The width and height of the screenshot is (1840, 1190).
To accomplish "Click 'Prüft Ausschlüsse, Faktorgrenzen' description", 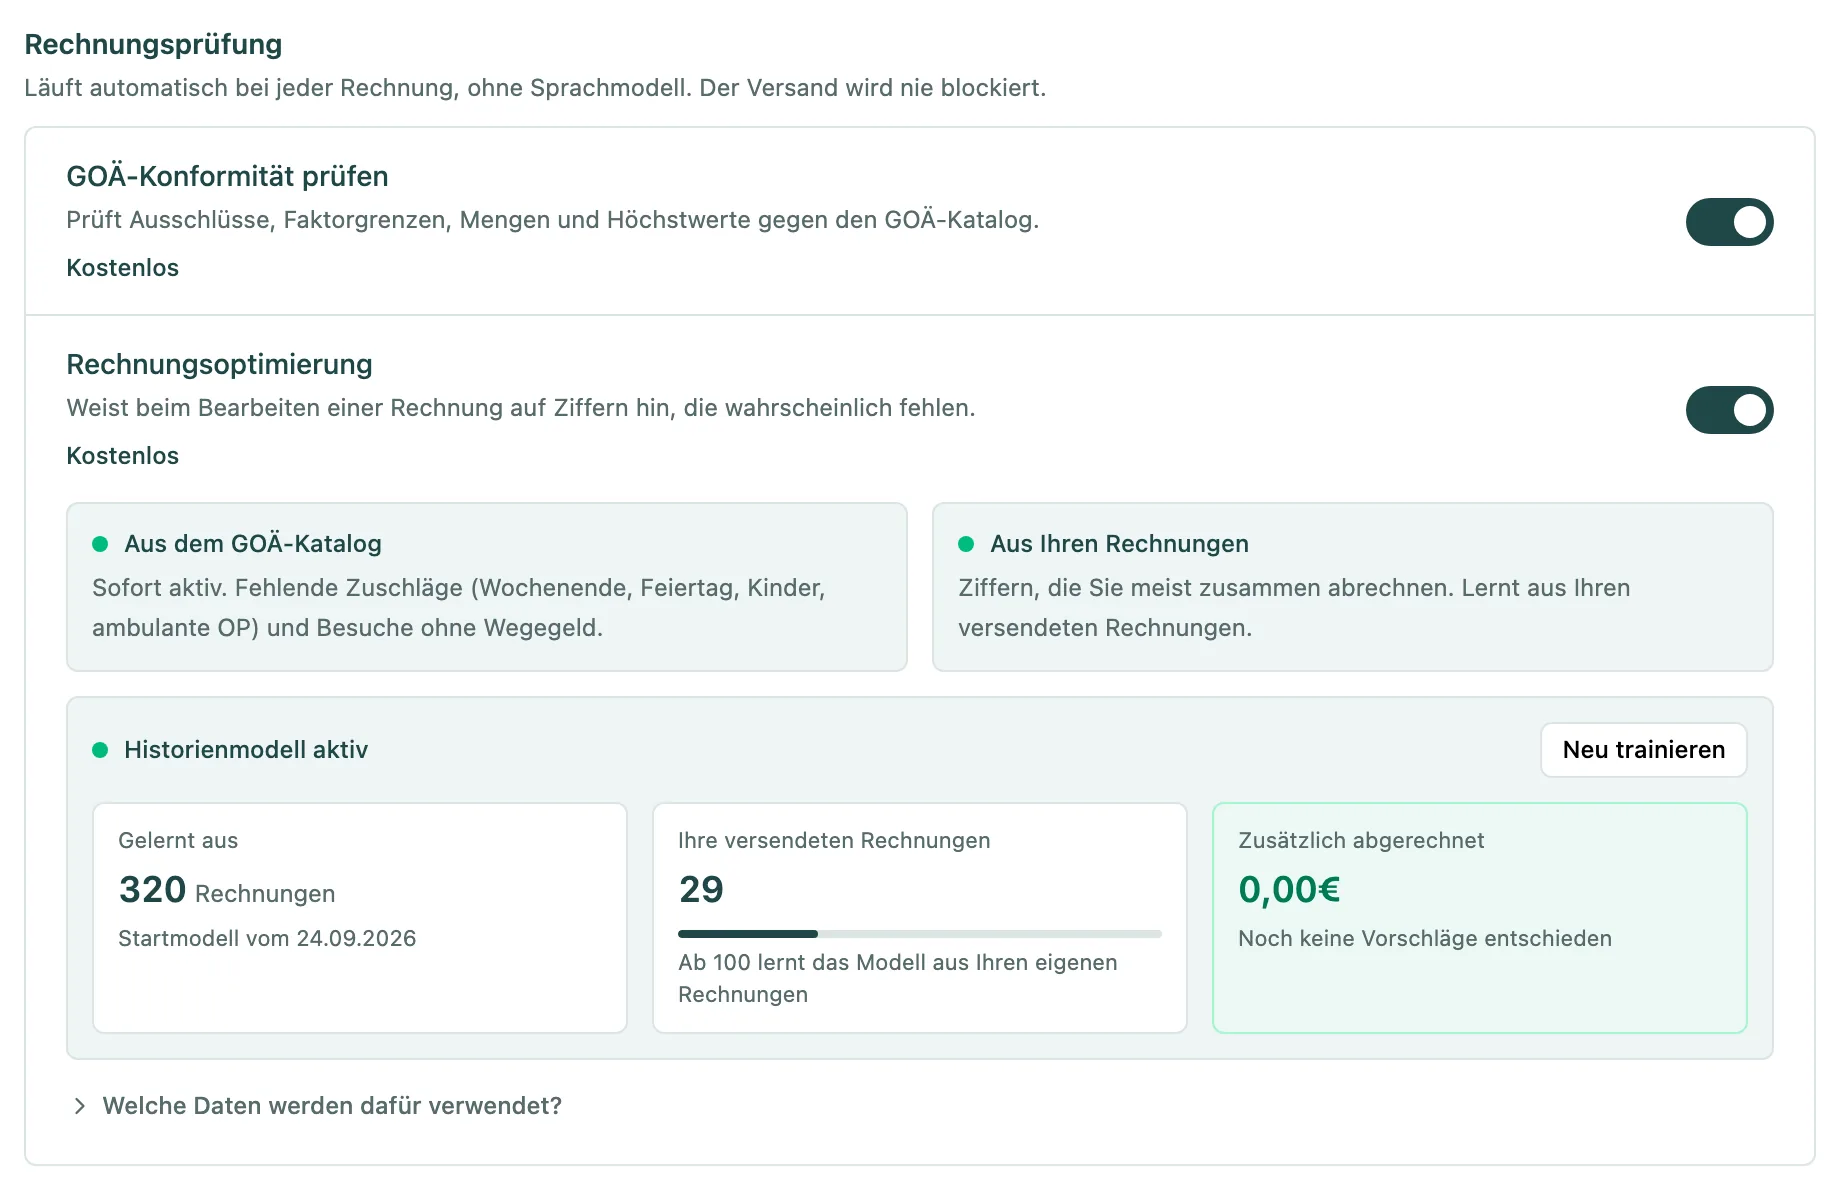I will click(553, 220).
